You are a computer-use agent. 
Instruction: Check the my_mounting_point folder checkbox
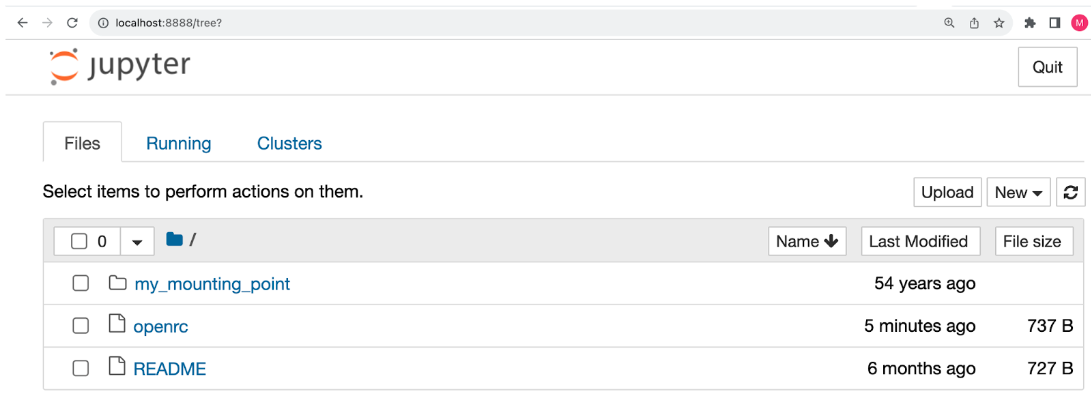pyautogui.click(x=81, y=283)
